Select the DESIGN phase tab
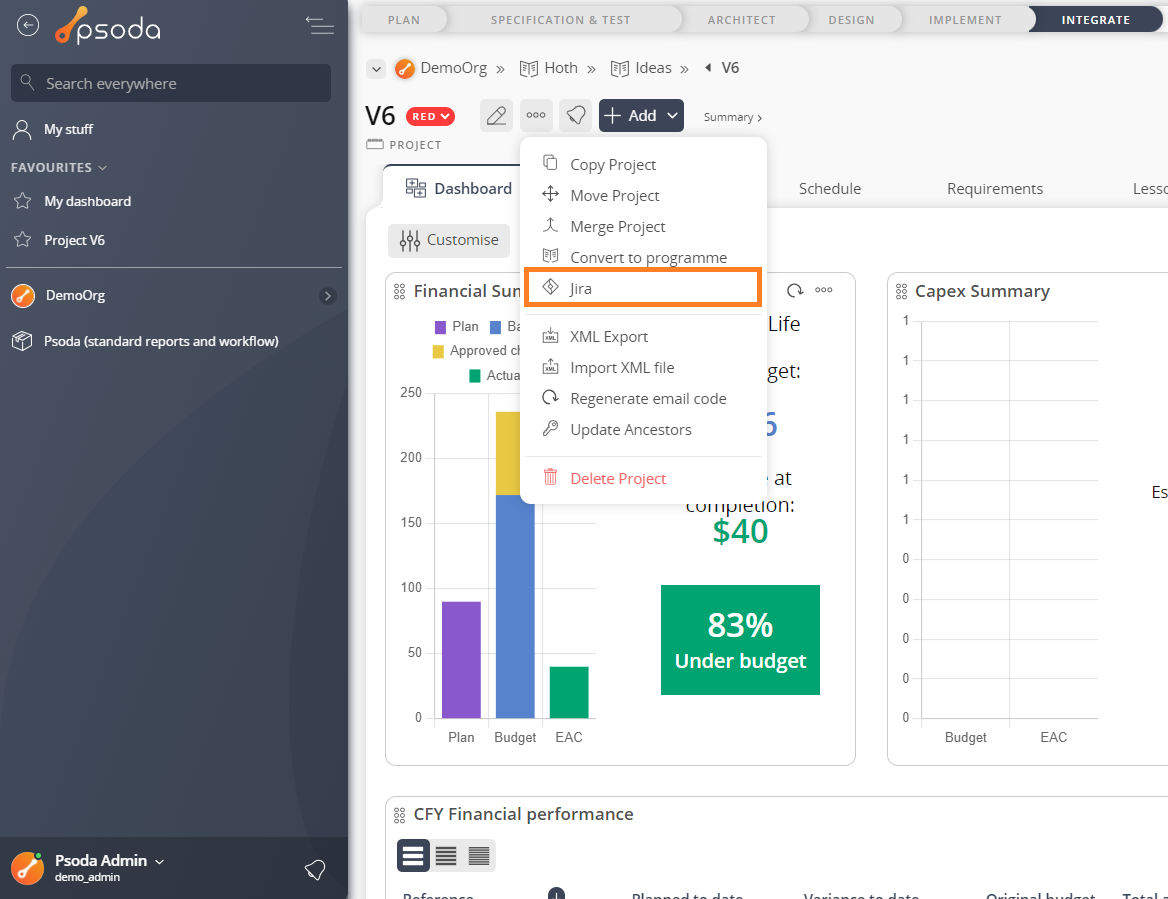Image resolution: width=1168 pixels, height=899 pixels. pyautogui.click(x=851, y=20)
